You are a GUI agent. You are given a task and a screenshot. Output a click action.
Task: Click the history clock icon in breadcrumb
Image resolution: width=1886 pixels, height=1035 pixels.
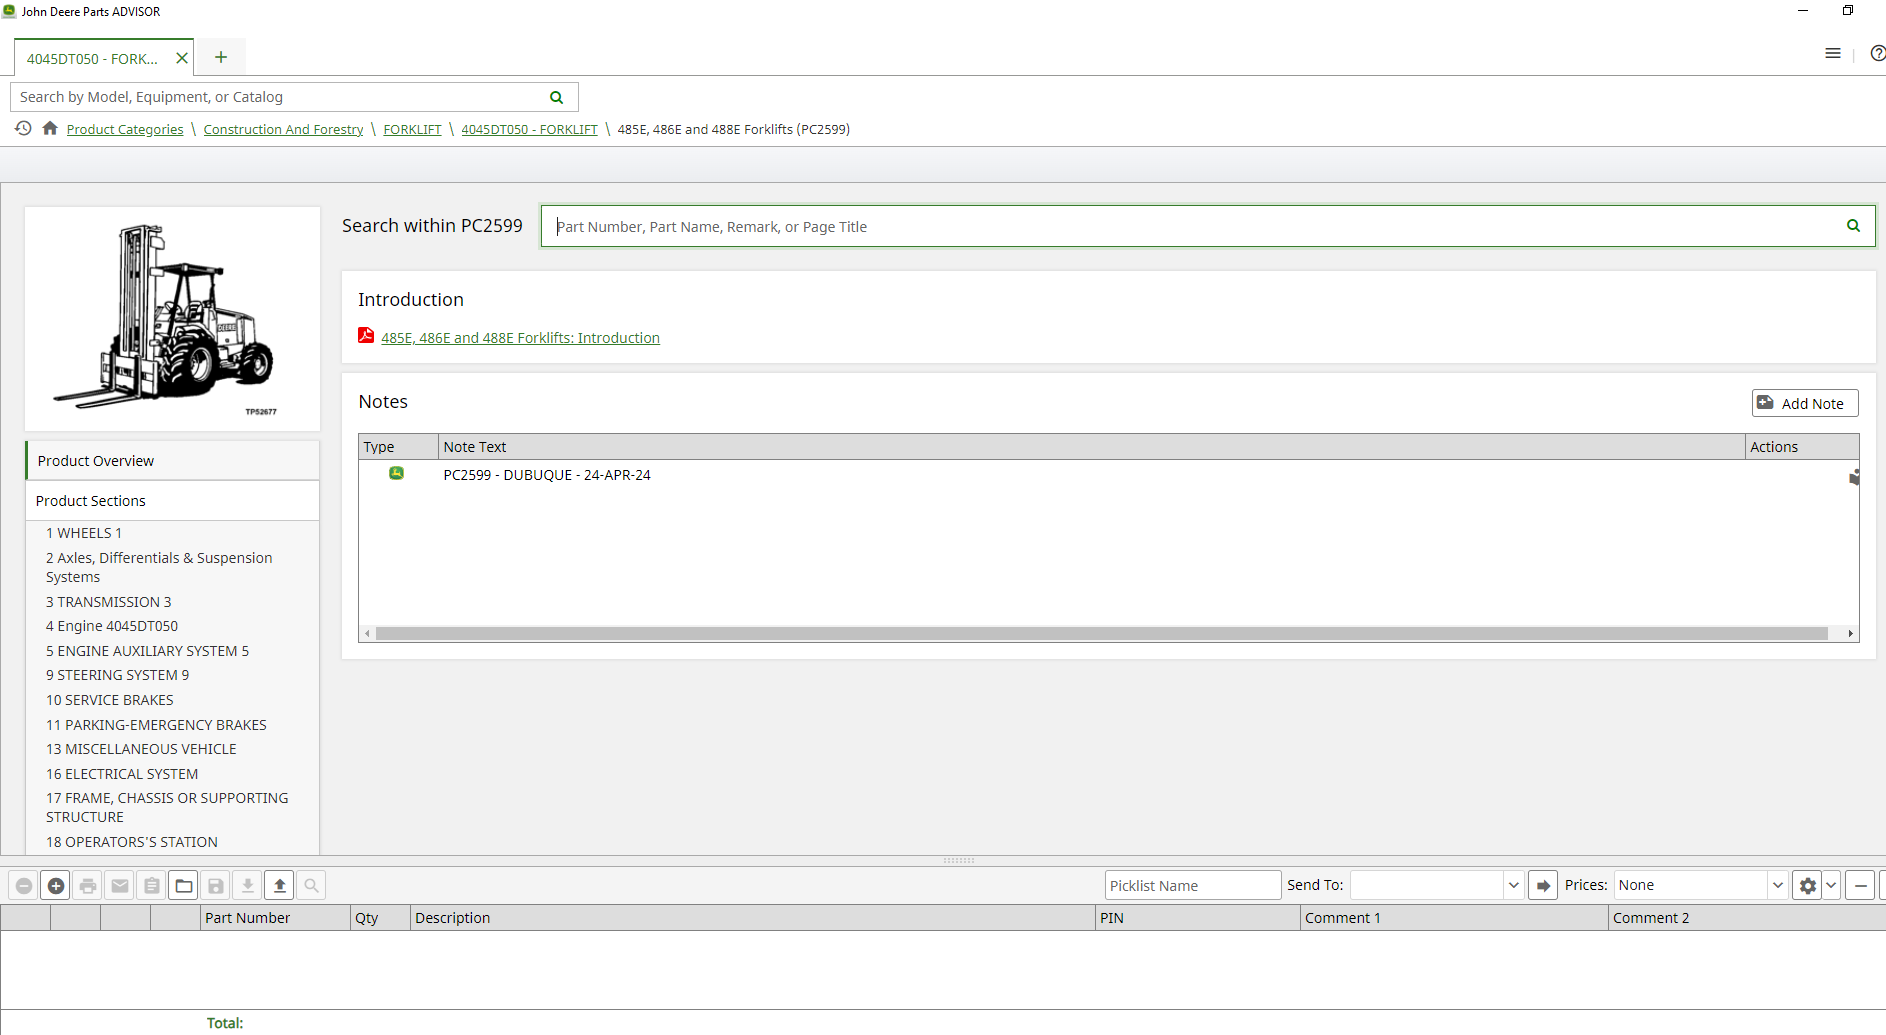point(23,128)
